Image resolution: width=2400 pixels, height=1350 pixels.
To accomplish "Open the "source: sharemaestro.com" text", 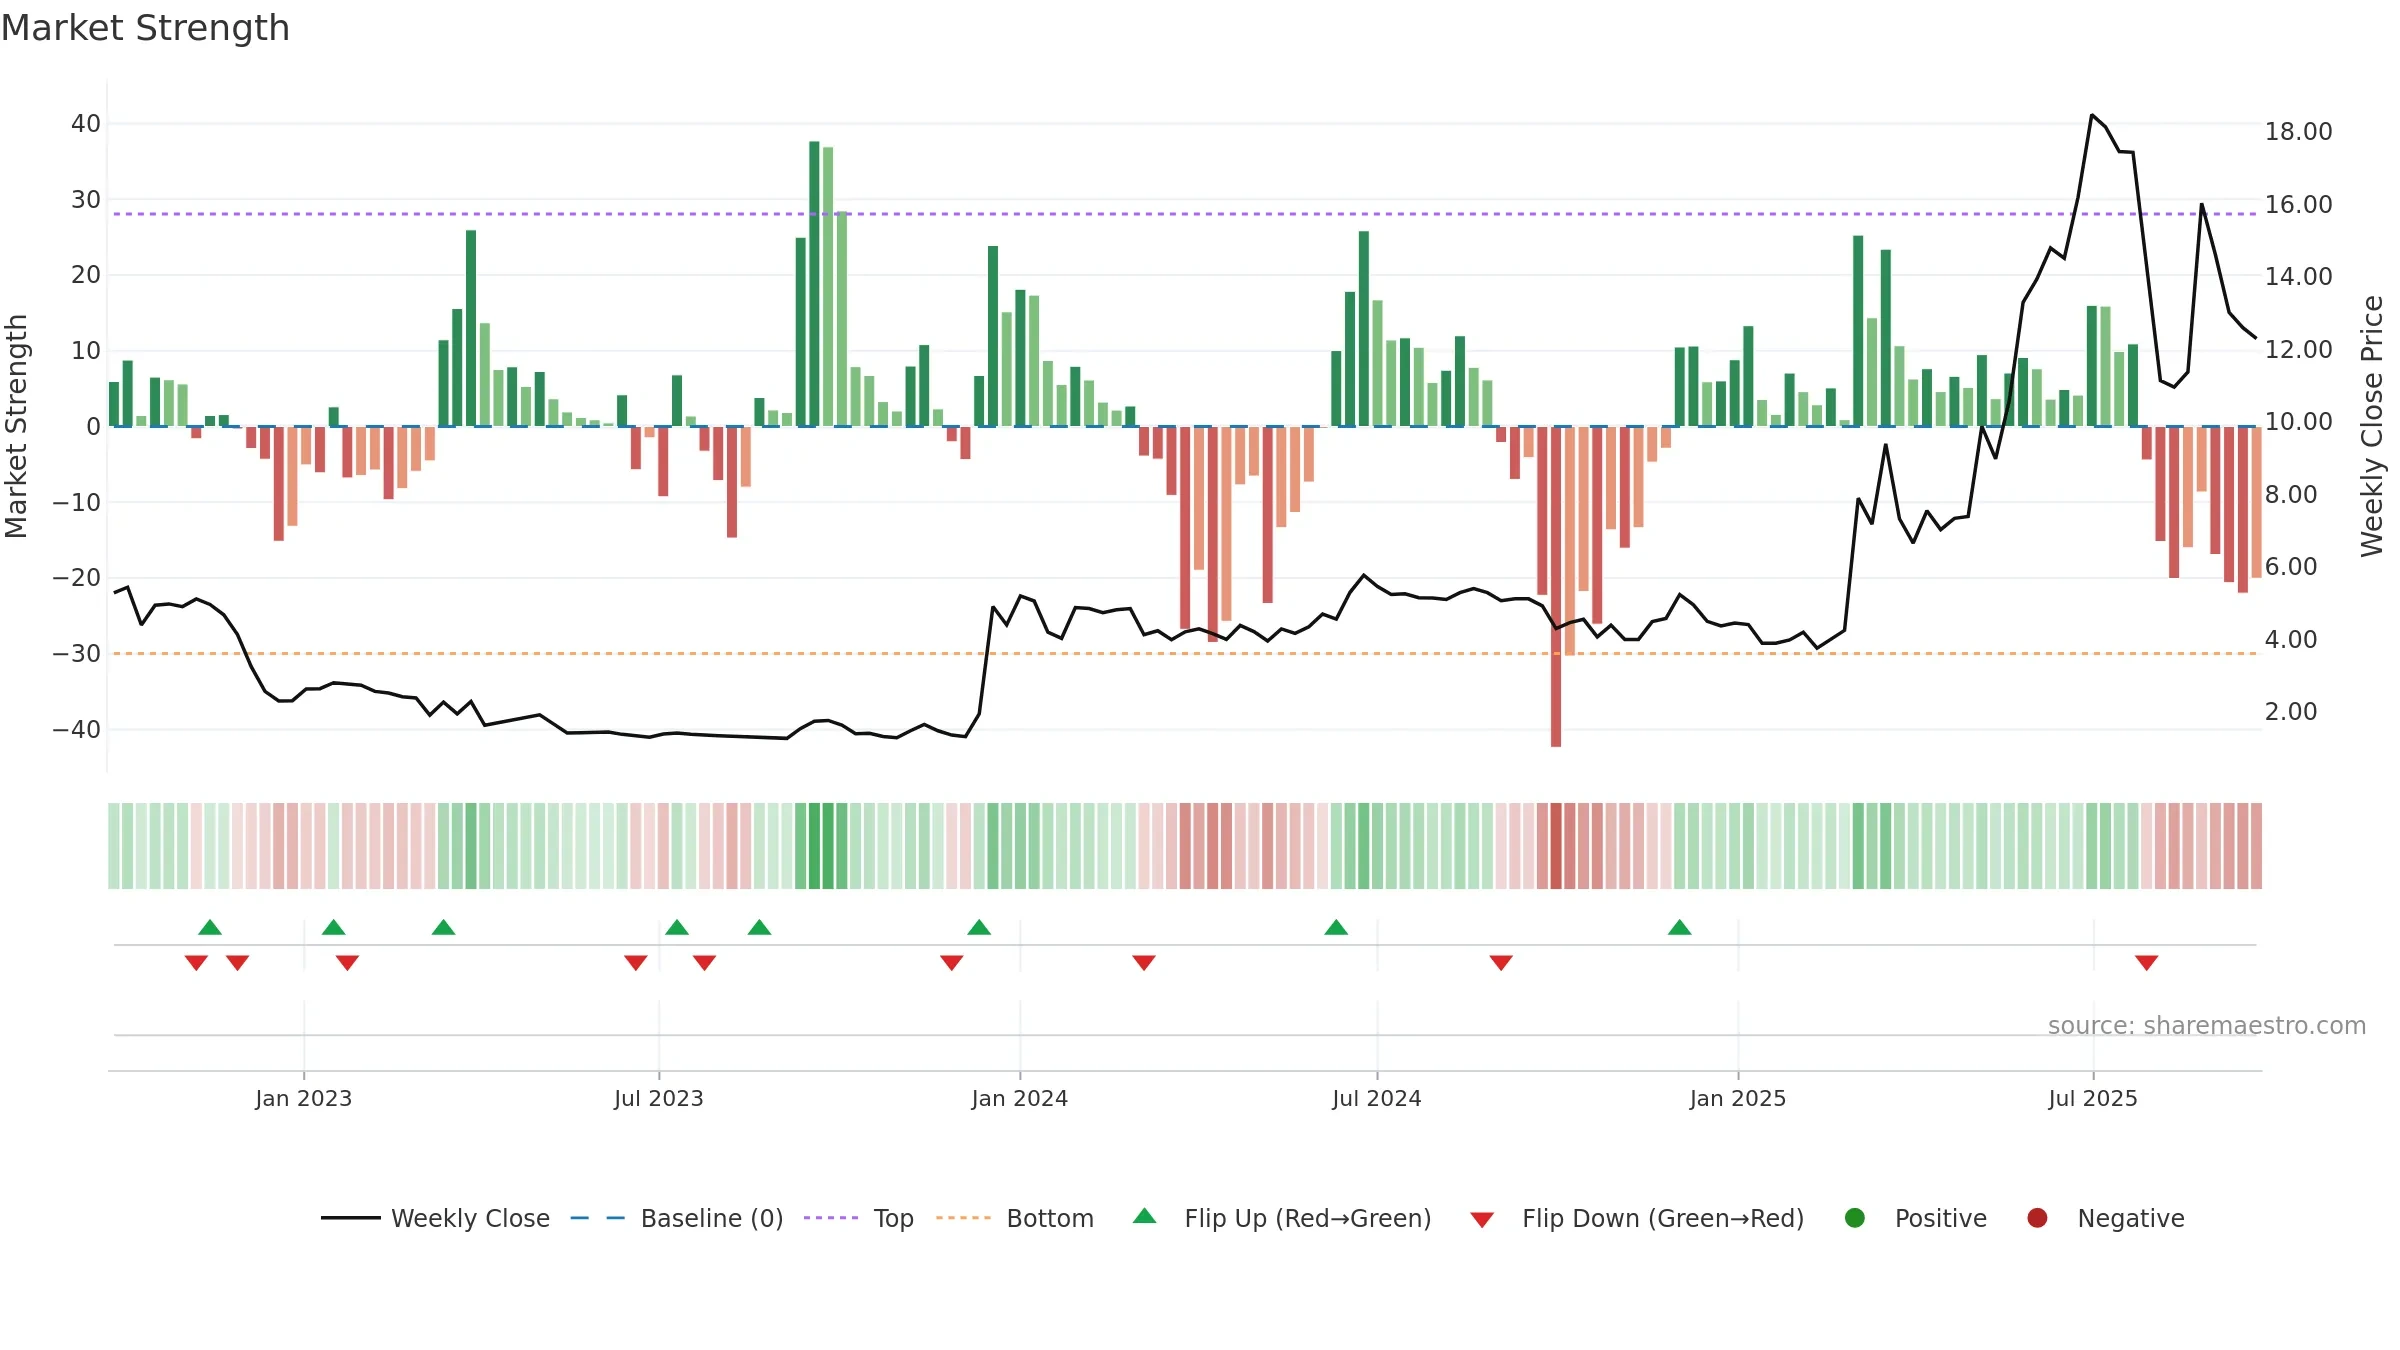I will (2207, 1026).
